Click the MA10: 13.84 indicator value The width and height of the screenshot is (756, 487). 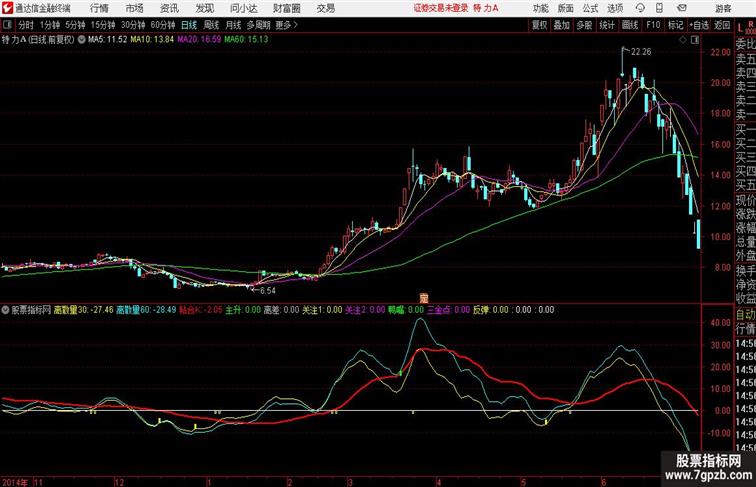(x=152, y=40)
